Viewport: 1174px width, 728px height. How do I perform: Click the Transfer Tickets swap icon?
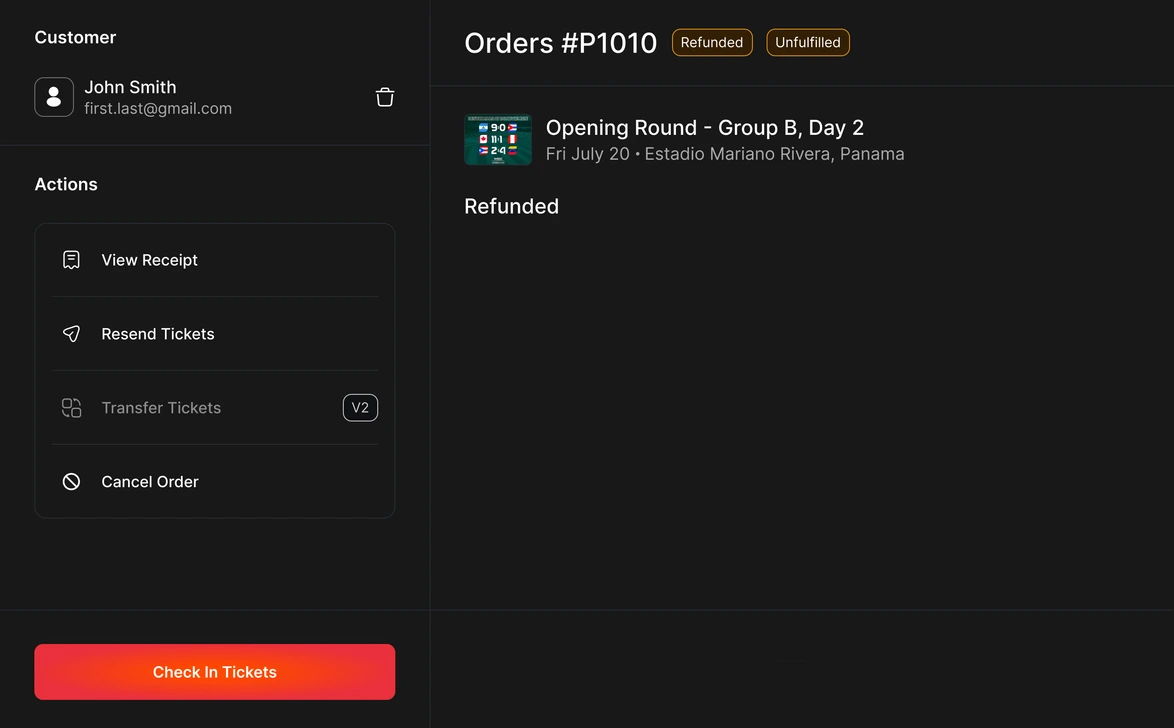click(x=71, y=407)
